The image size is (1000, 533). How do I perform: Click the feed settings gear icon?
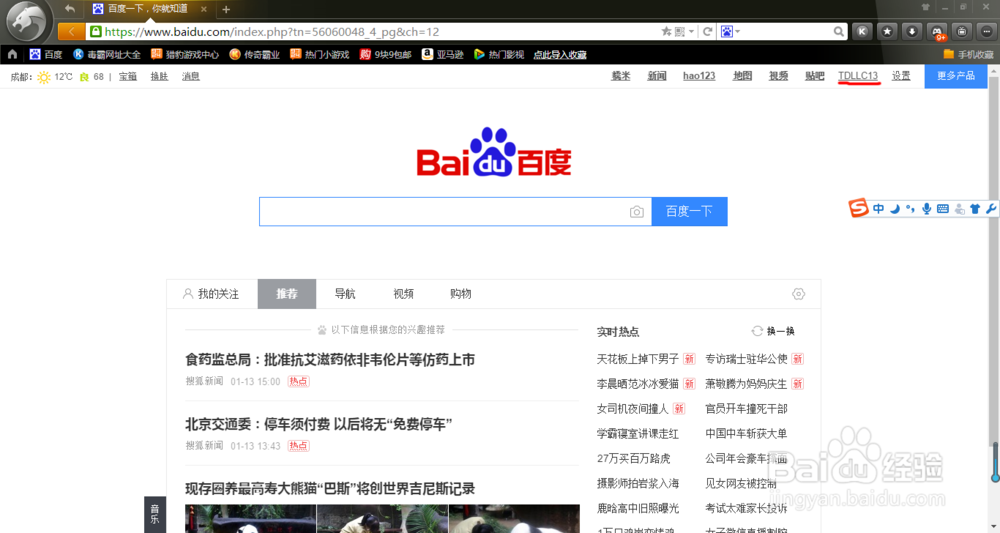[x=798, y=294]
